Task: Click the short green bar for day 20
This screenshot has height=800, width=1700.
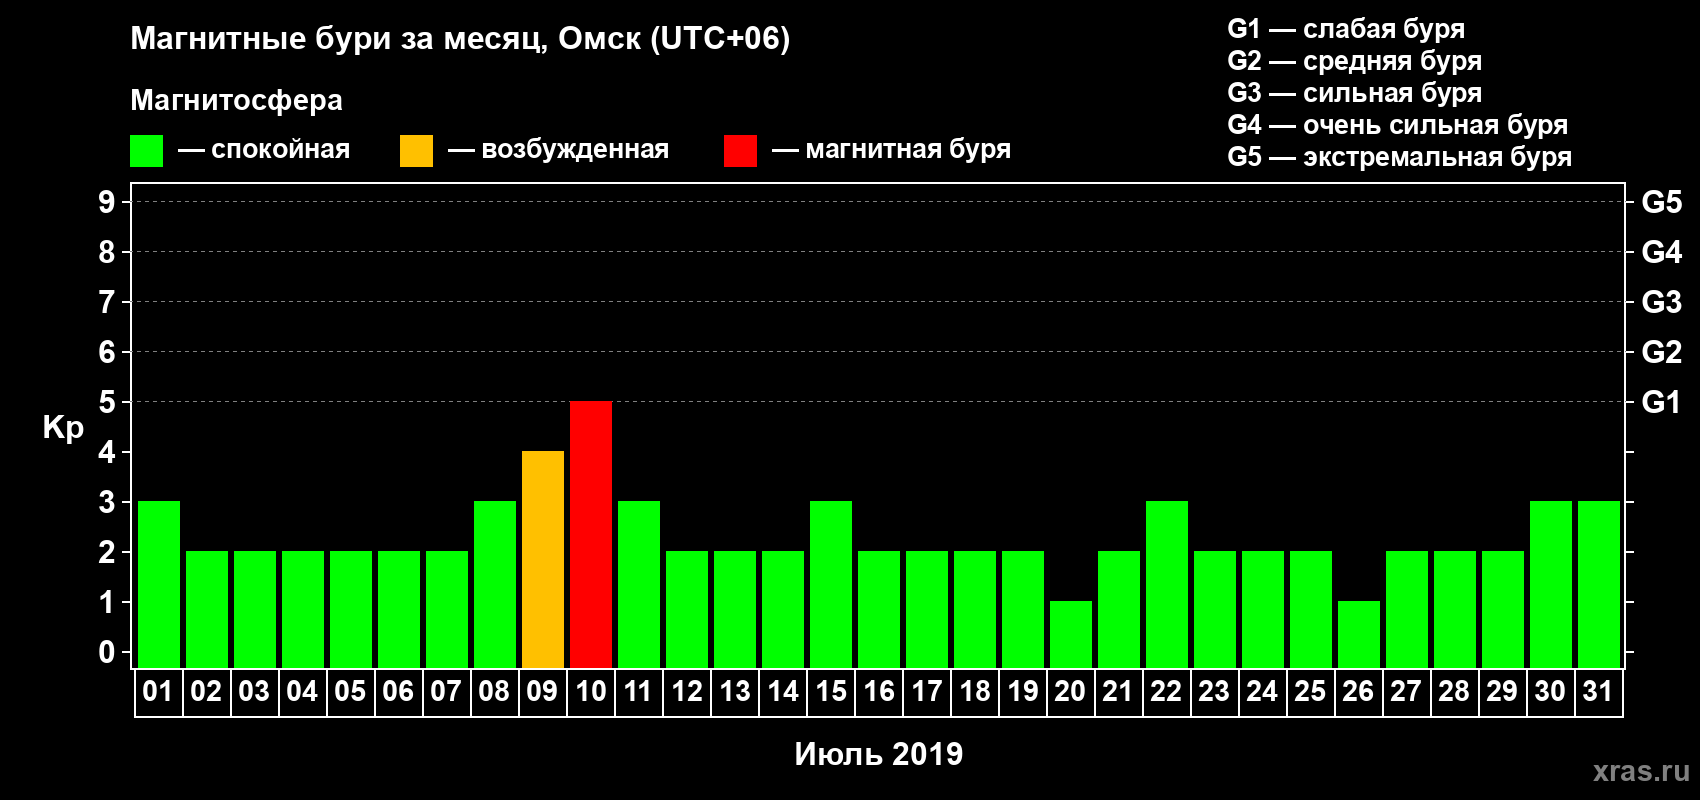Action: point(1071,634)
